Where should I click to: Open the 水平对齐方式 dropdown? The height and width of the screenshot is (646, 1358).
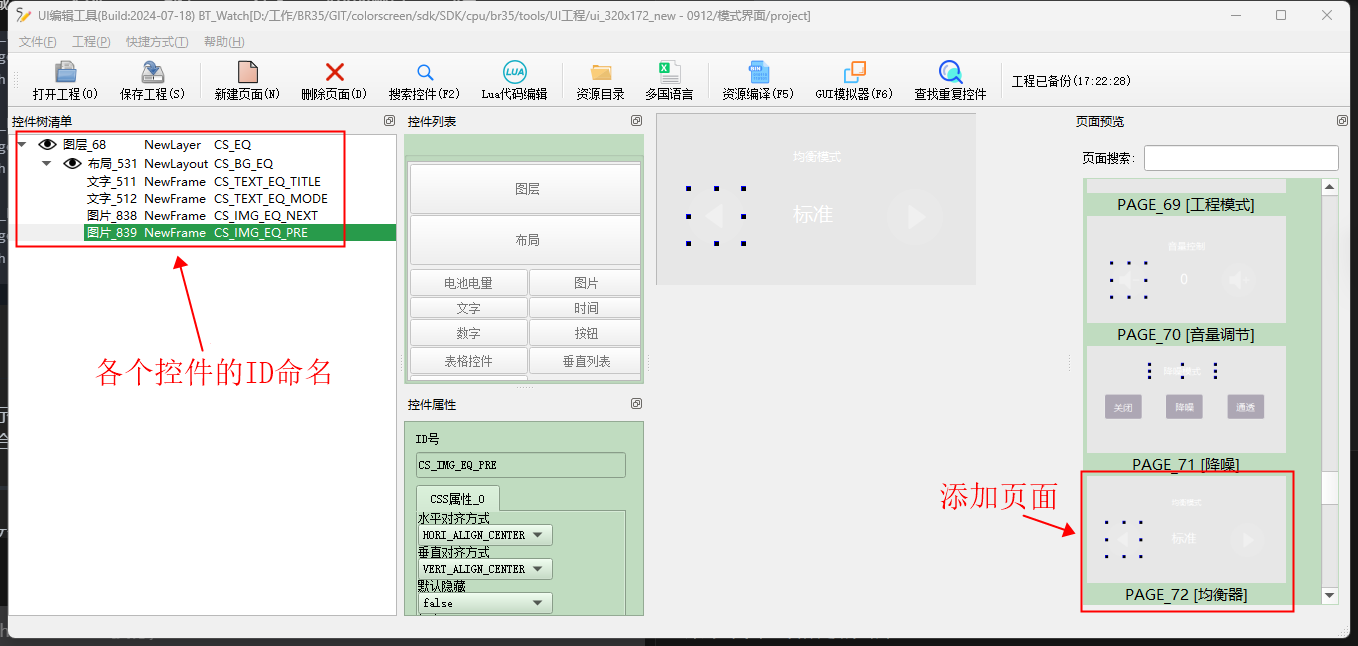pos(485,535)
